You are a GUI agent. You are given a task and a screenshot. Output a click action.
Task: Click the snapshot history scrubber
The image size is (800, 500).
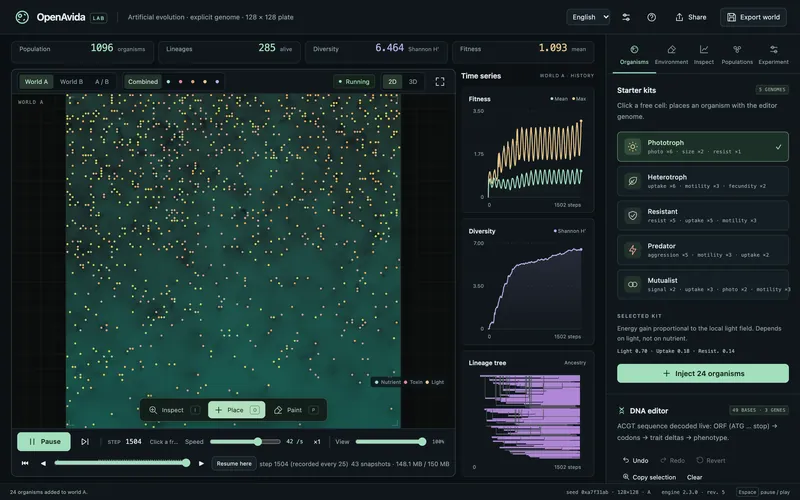[x=122, y=463]
